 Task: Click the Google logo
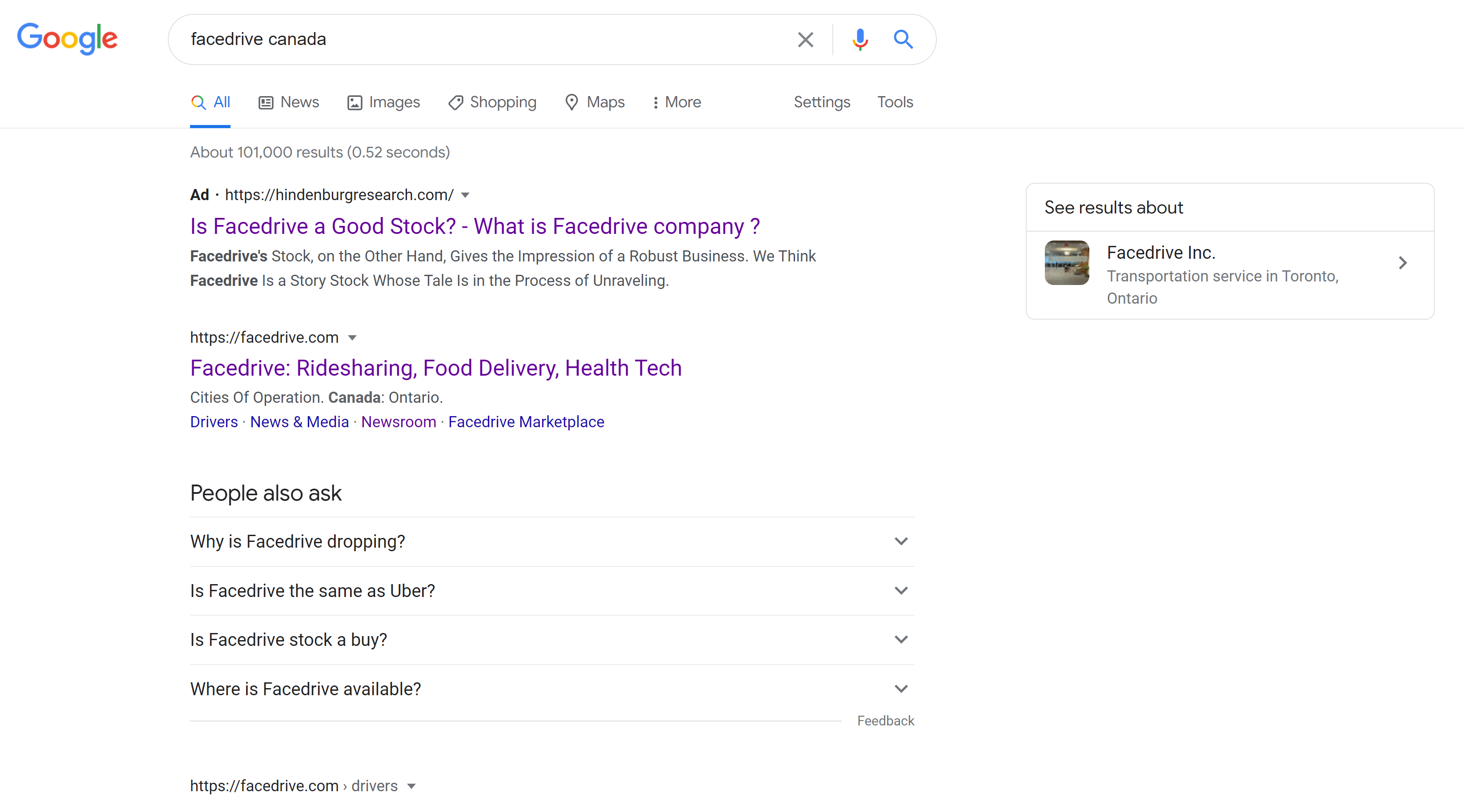point(67,39)
